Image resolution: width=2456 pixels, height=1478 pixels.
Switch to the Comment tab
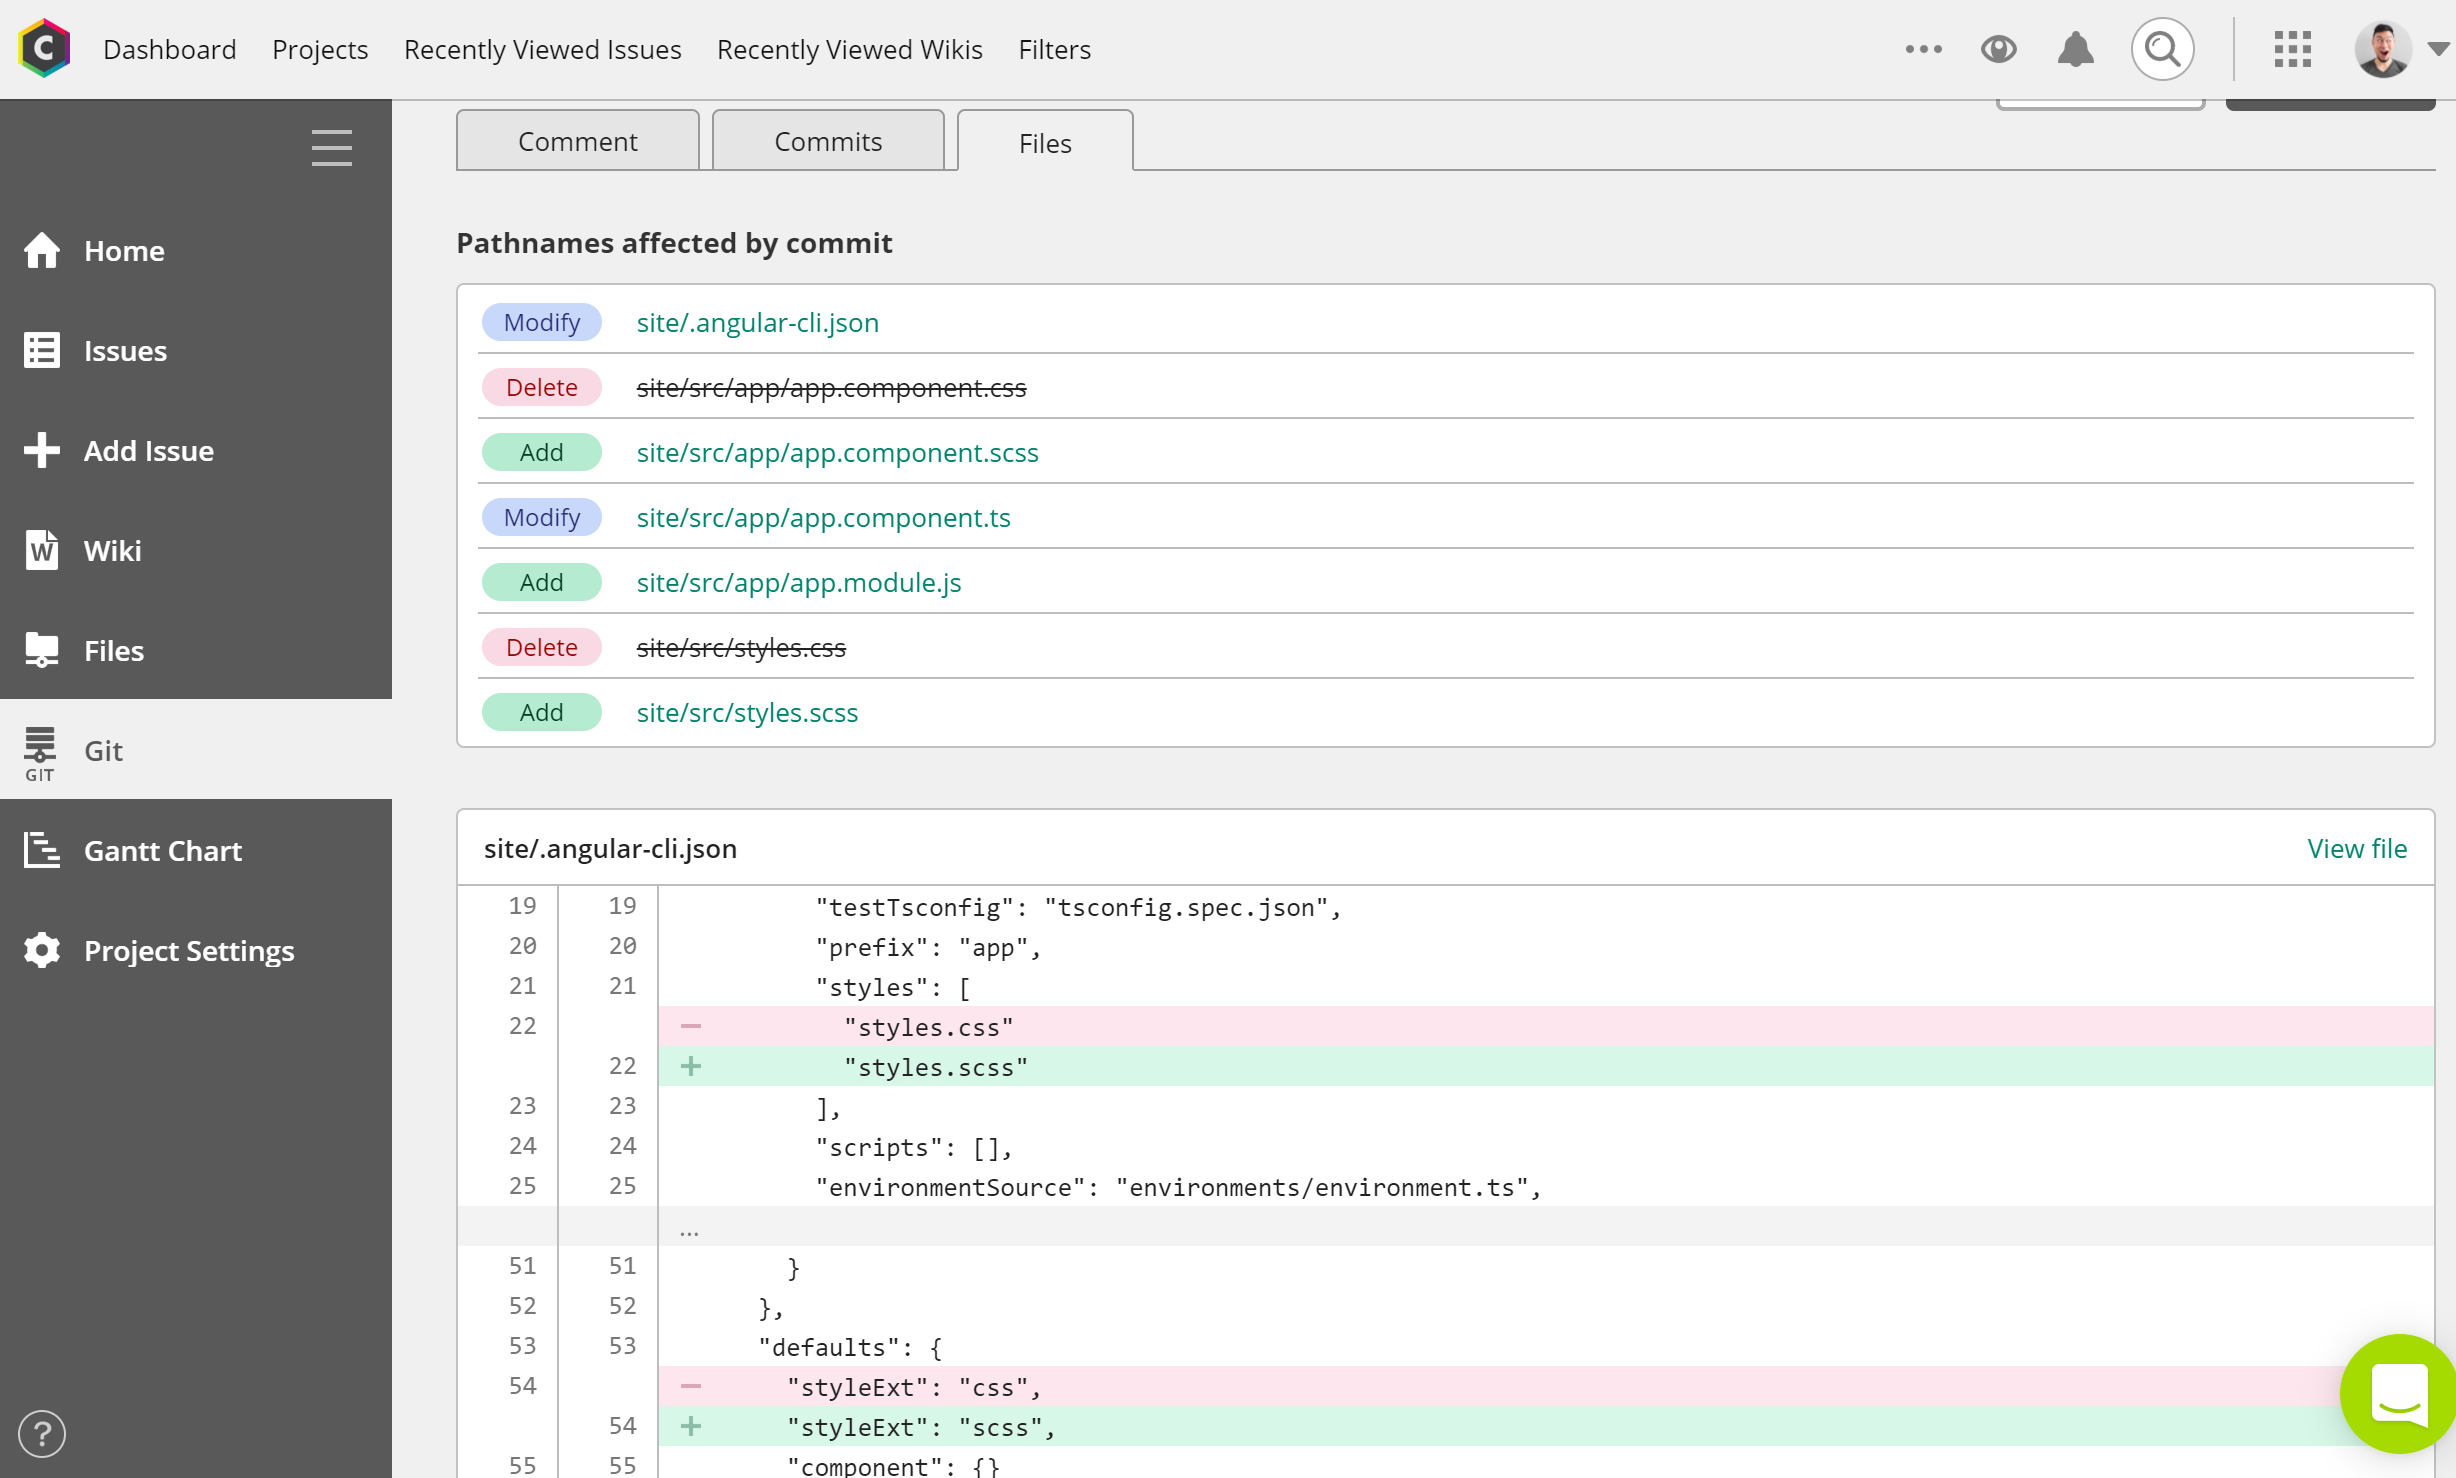[577, 141]
